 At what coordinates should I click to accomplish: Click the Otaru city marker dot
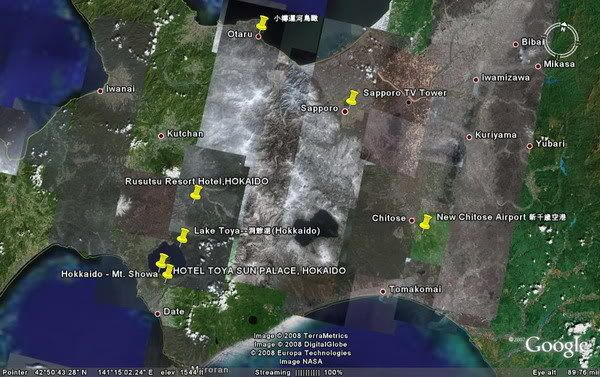pos(259,37)
